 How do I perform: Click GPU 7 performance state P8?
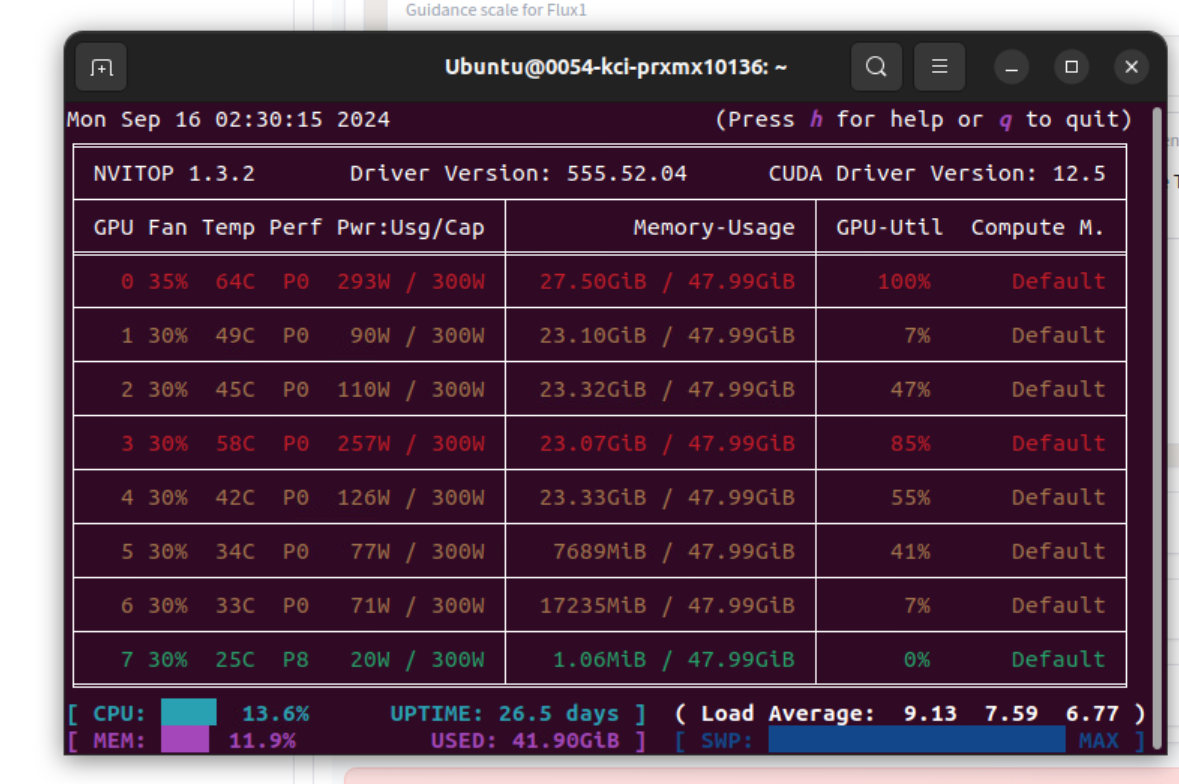click(x=296, y=660)
